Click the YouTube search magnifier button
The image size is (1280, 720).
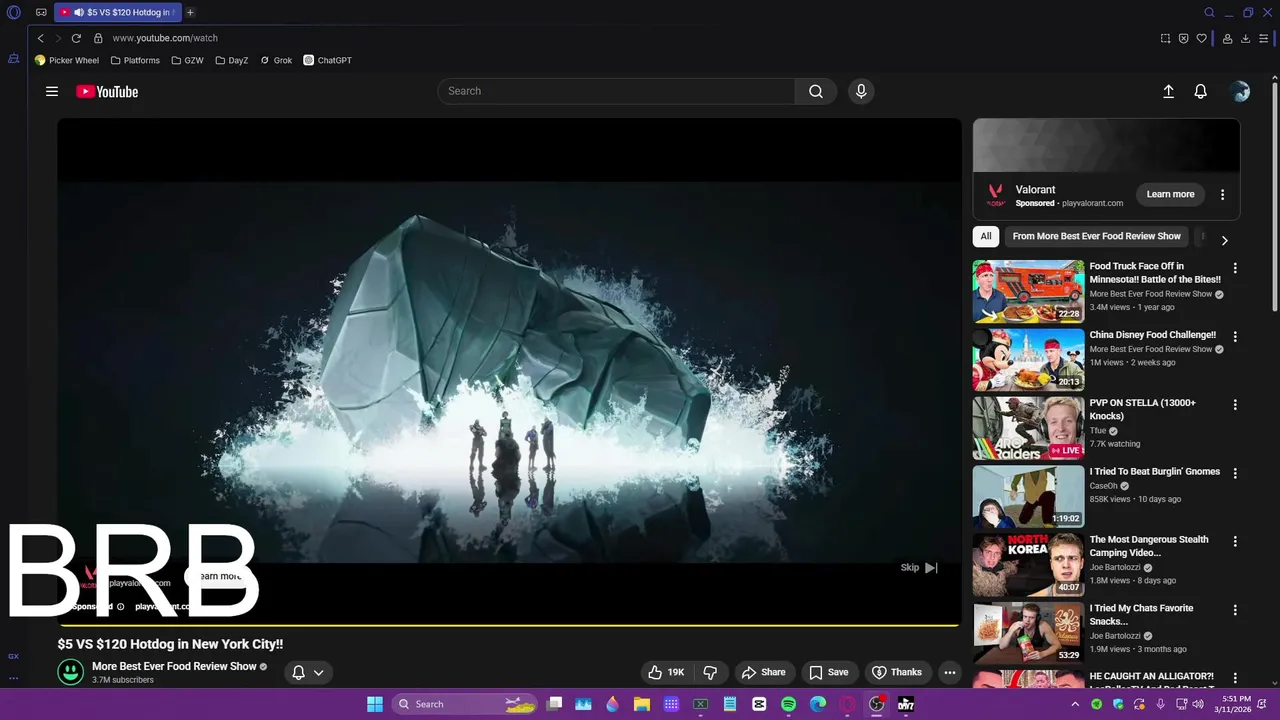[816, 91]
